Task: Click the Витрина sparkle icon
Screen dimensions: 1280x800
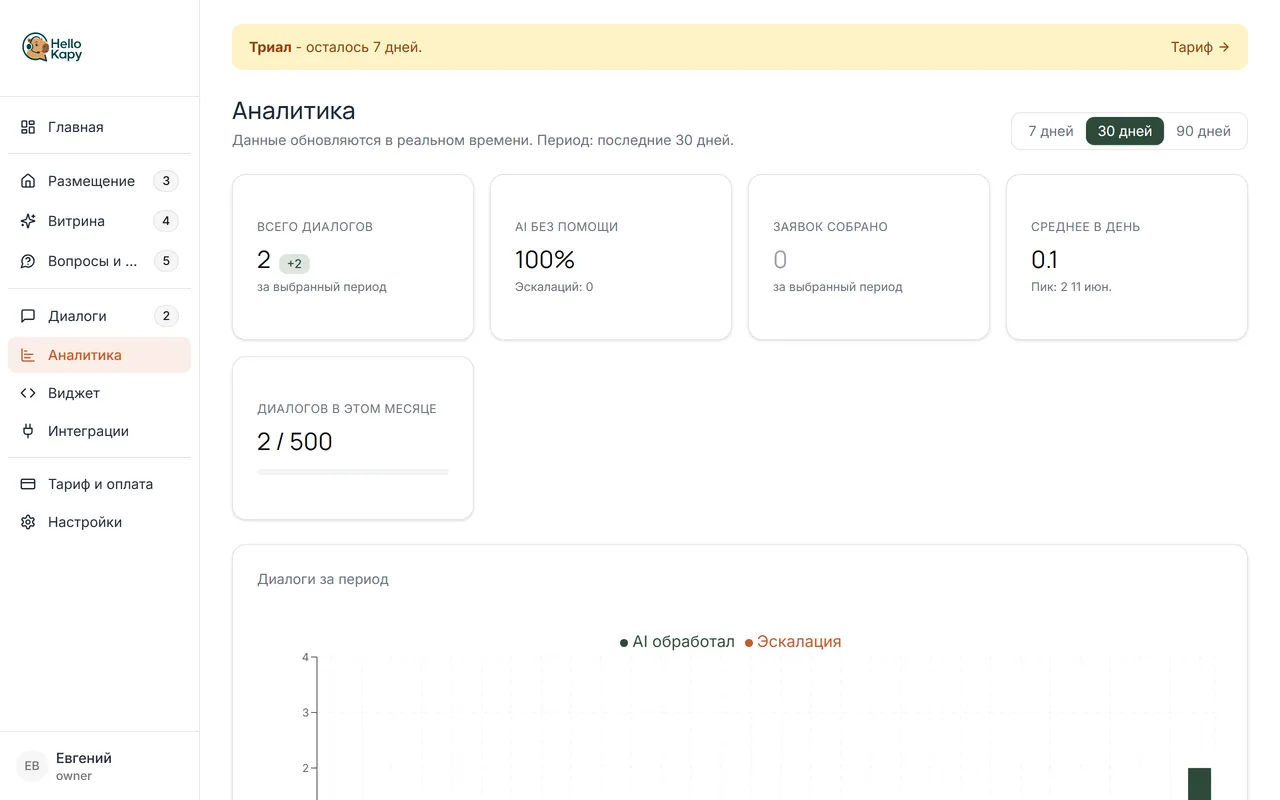Action: (x=28, y=221)
